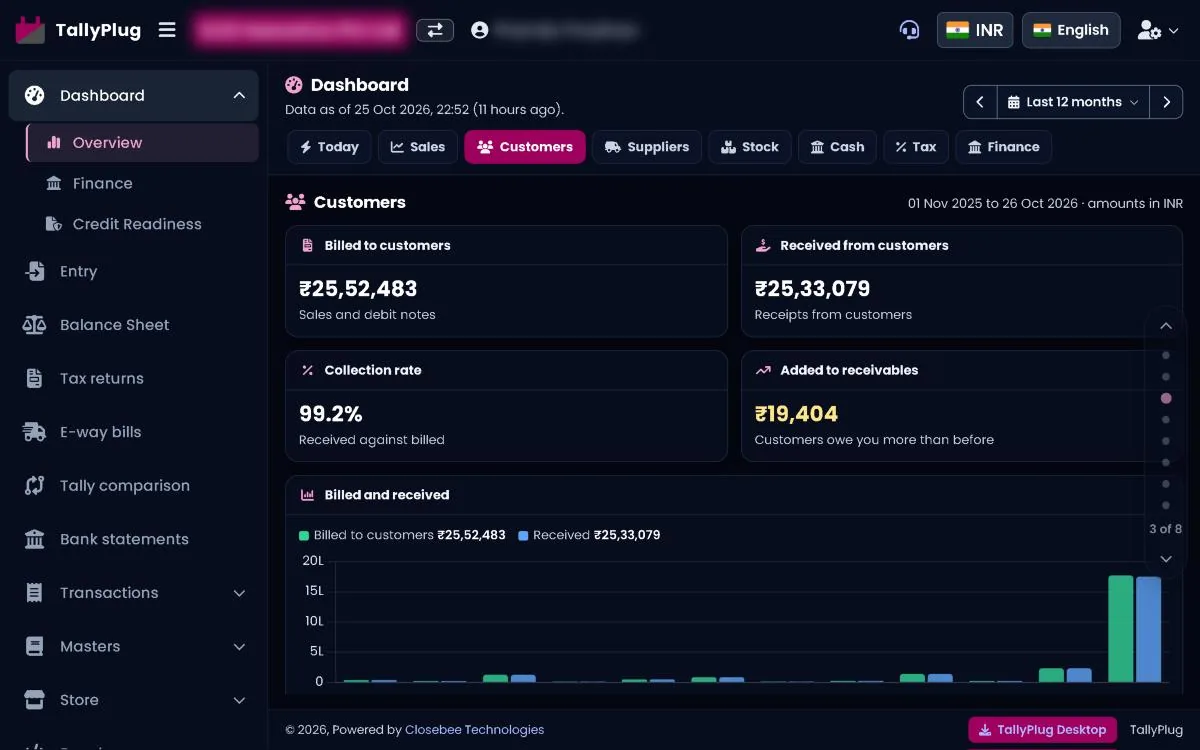Image resolution: width=1200 pixels, height=750 pixels.
Task: Switch to Sales tab
Action: 418,147
